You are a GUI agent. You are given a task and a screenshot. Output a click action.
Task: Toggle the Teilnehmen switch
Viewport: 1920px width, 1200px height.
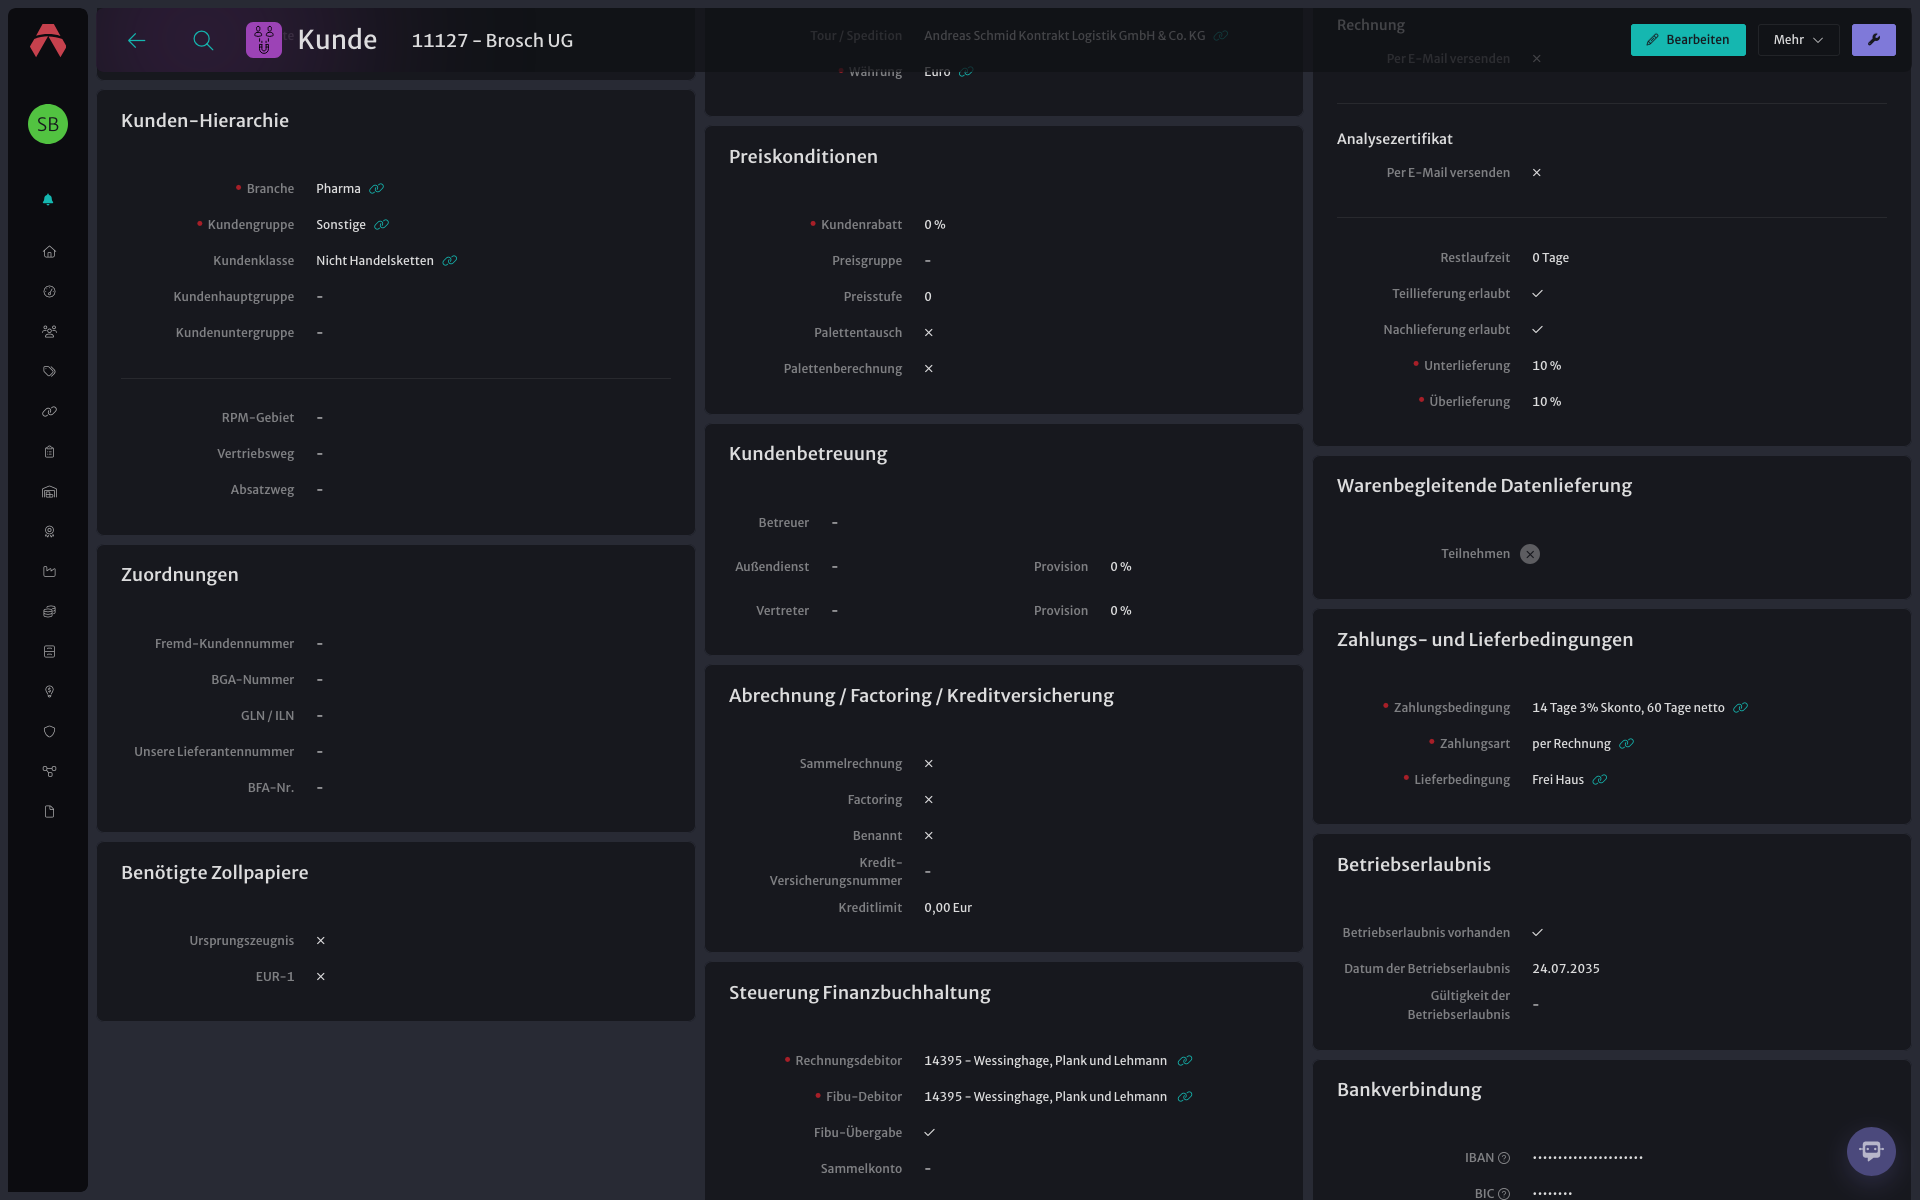coord(1530,554)
